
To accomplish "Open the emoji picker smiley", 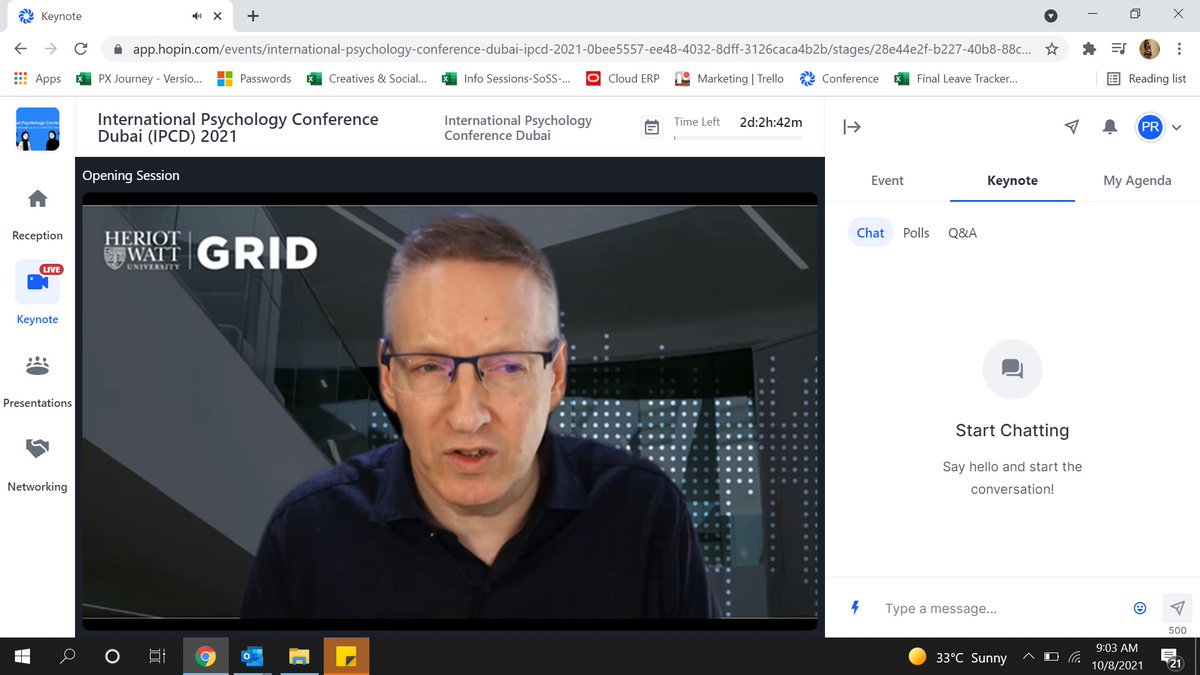I will [x=1140, y=608].
